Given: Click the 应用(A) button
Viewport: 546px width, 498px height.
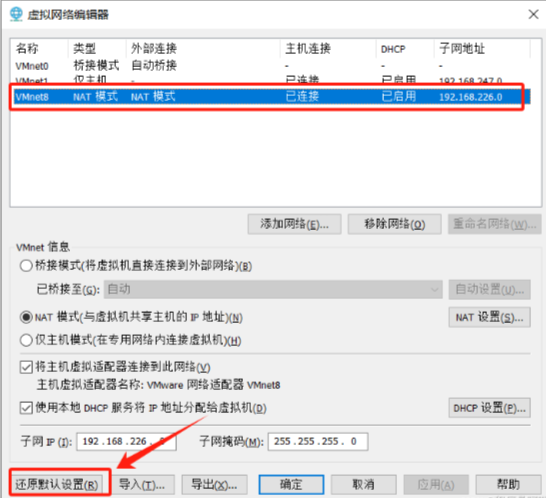Looking at the screenshot, I should (436, 484).
